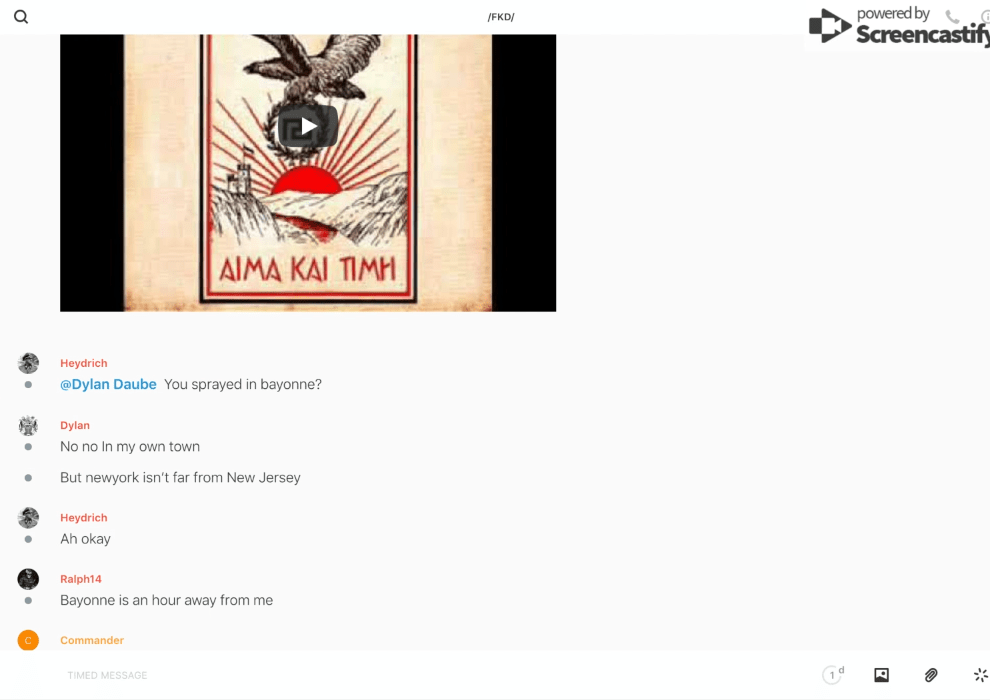Click the burst icon in message bar
Image resolution: width=990 pixels, height=700 pixels.
pyautogui.click(x=980, y=675)
